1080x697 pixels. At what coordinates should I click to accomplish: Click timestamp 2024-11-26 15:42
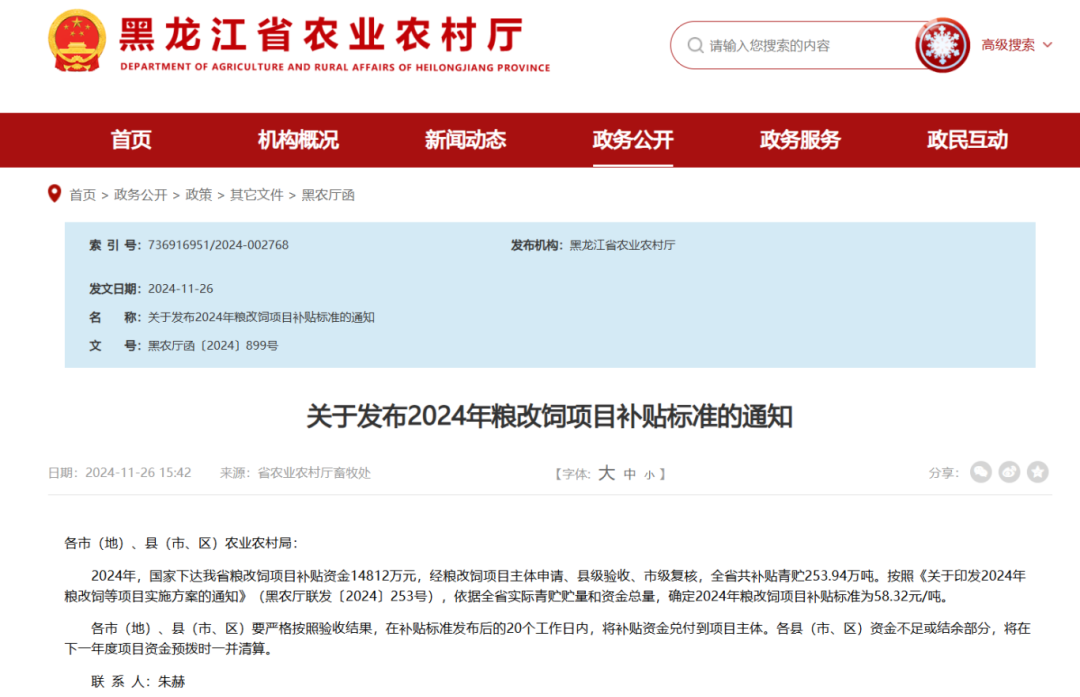point(138,473)
